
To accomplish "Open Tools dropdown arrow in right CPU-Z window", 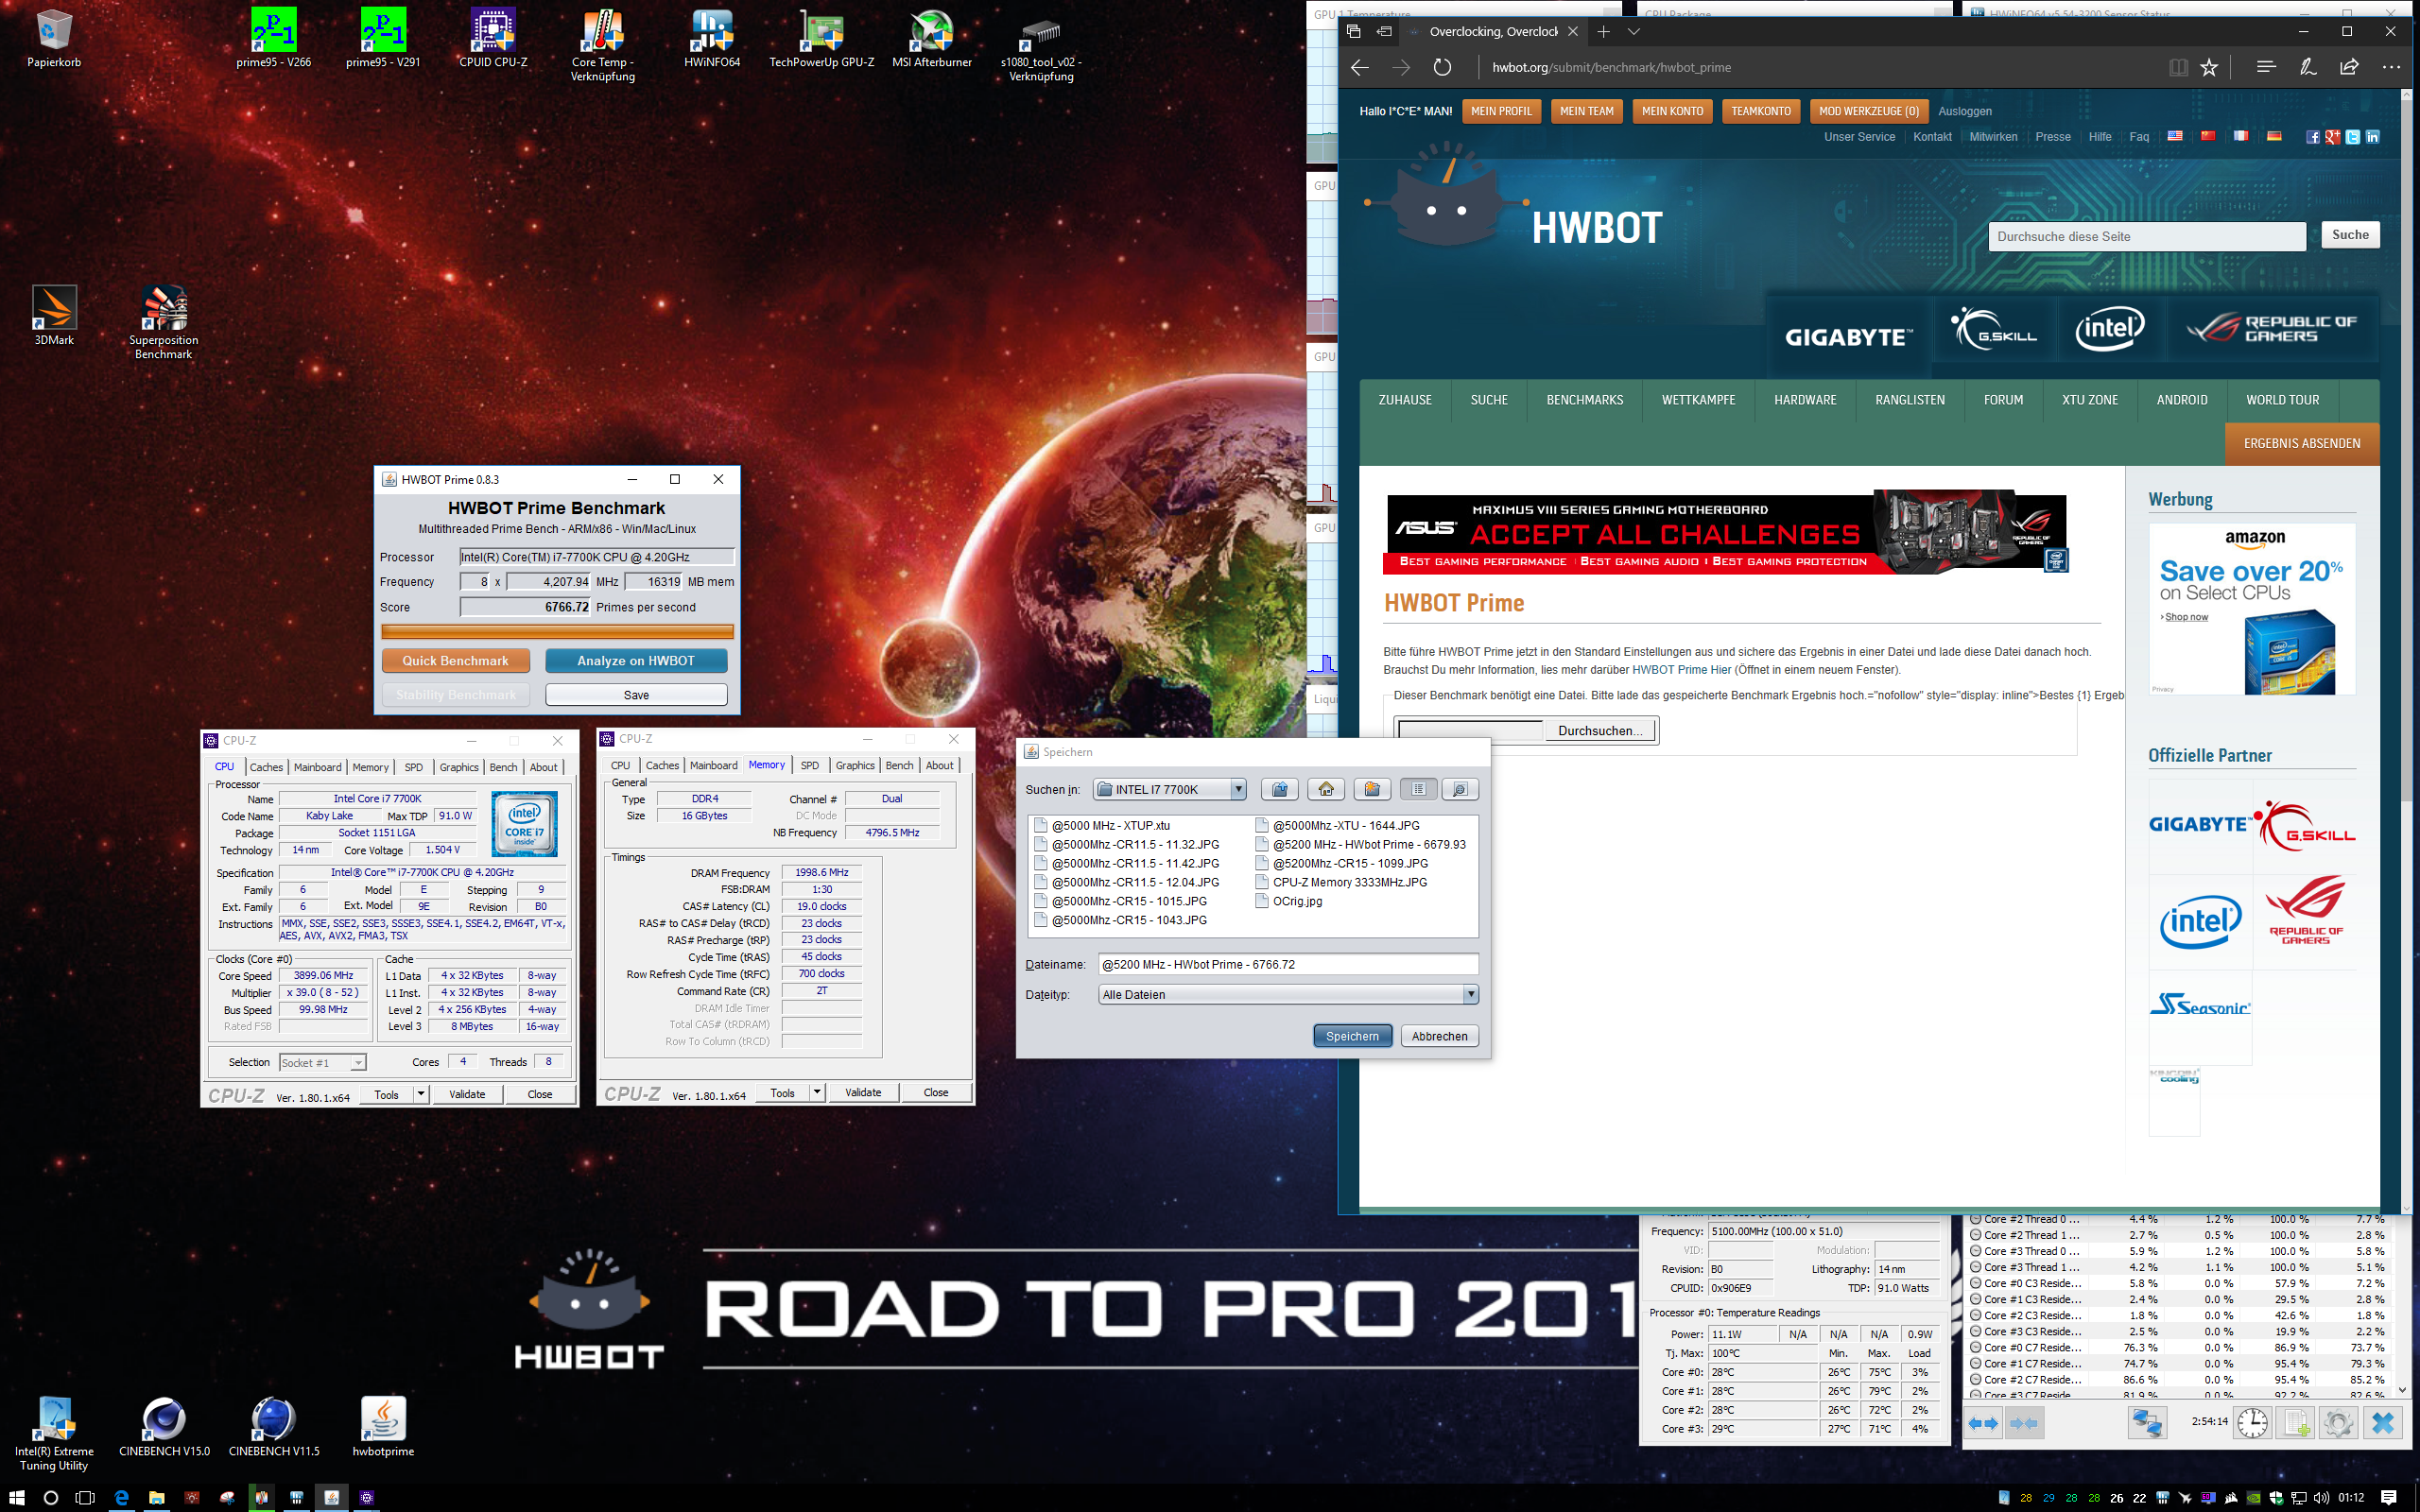I will point(817,1092).
